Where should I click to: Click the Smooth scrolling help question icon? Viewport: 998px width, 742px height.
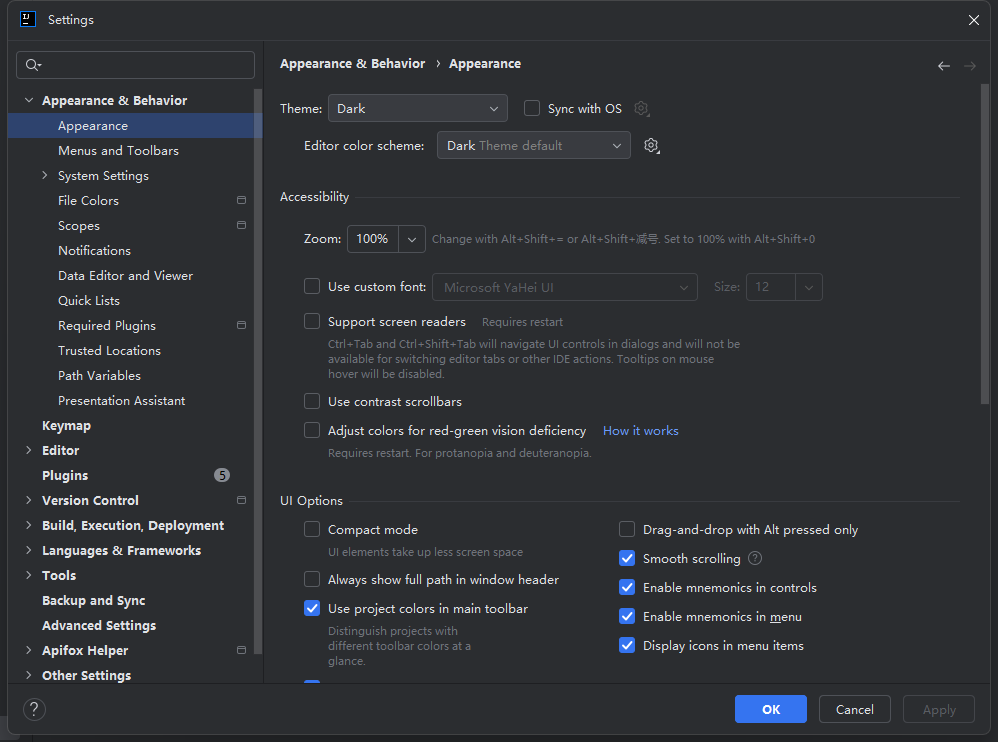click(755, 558)
